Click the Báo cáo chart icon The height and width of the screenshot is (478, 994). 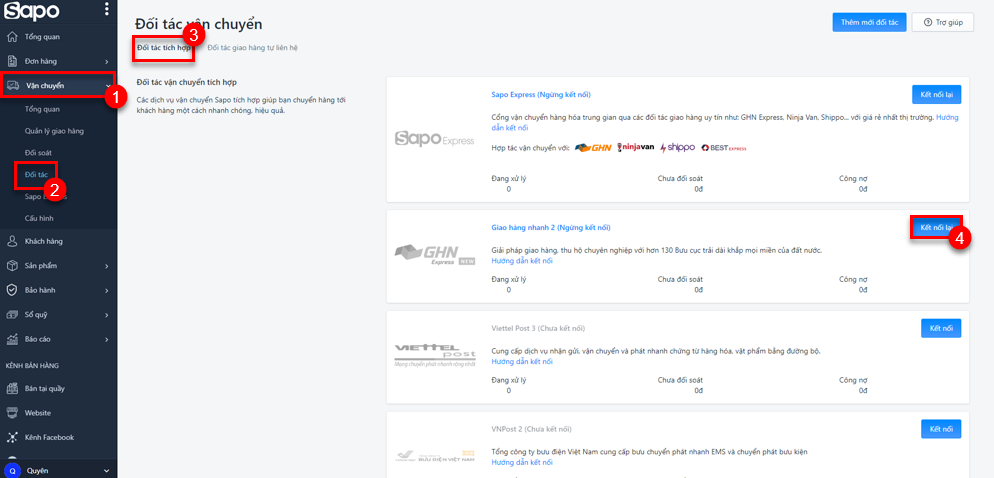pos(11,339)
